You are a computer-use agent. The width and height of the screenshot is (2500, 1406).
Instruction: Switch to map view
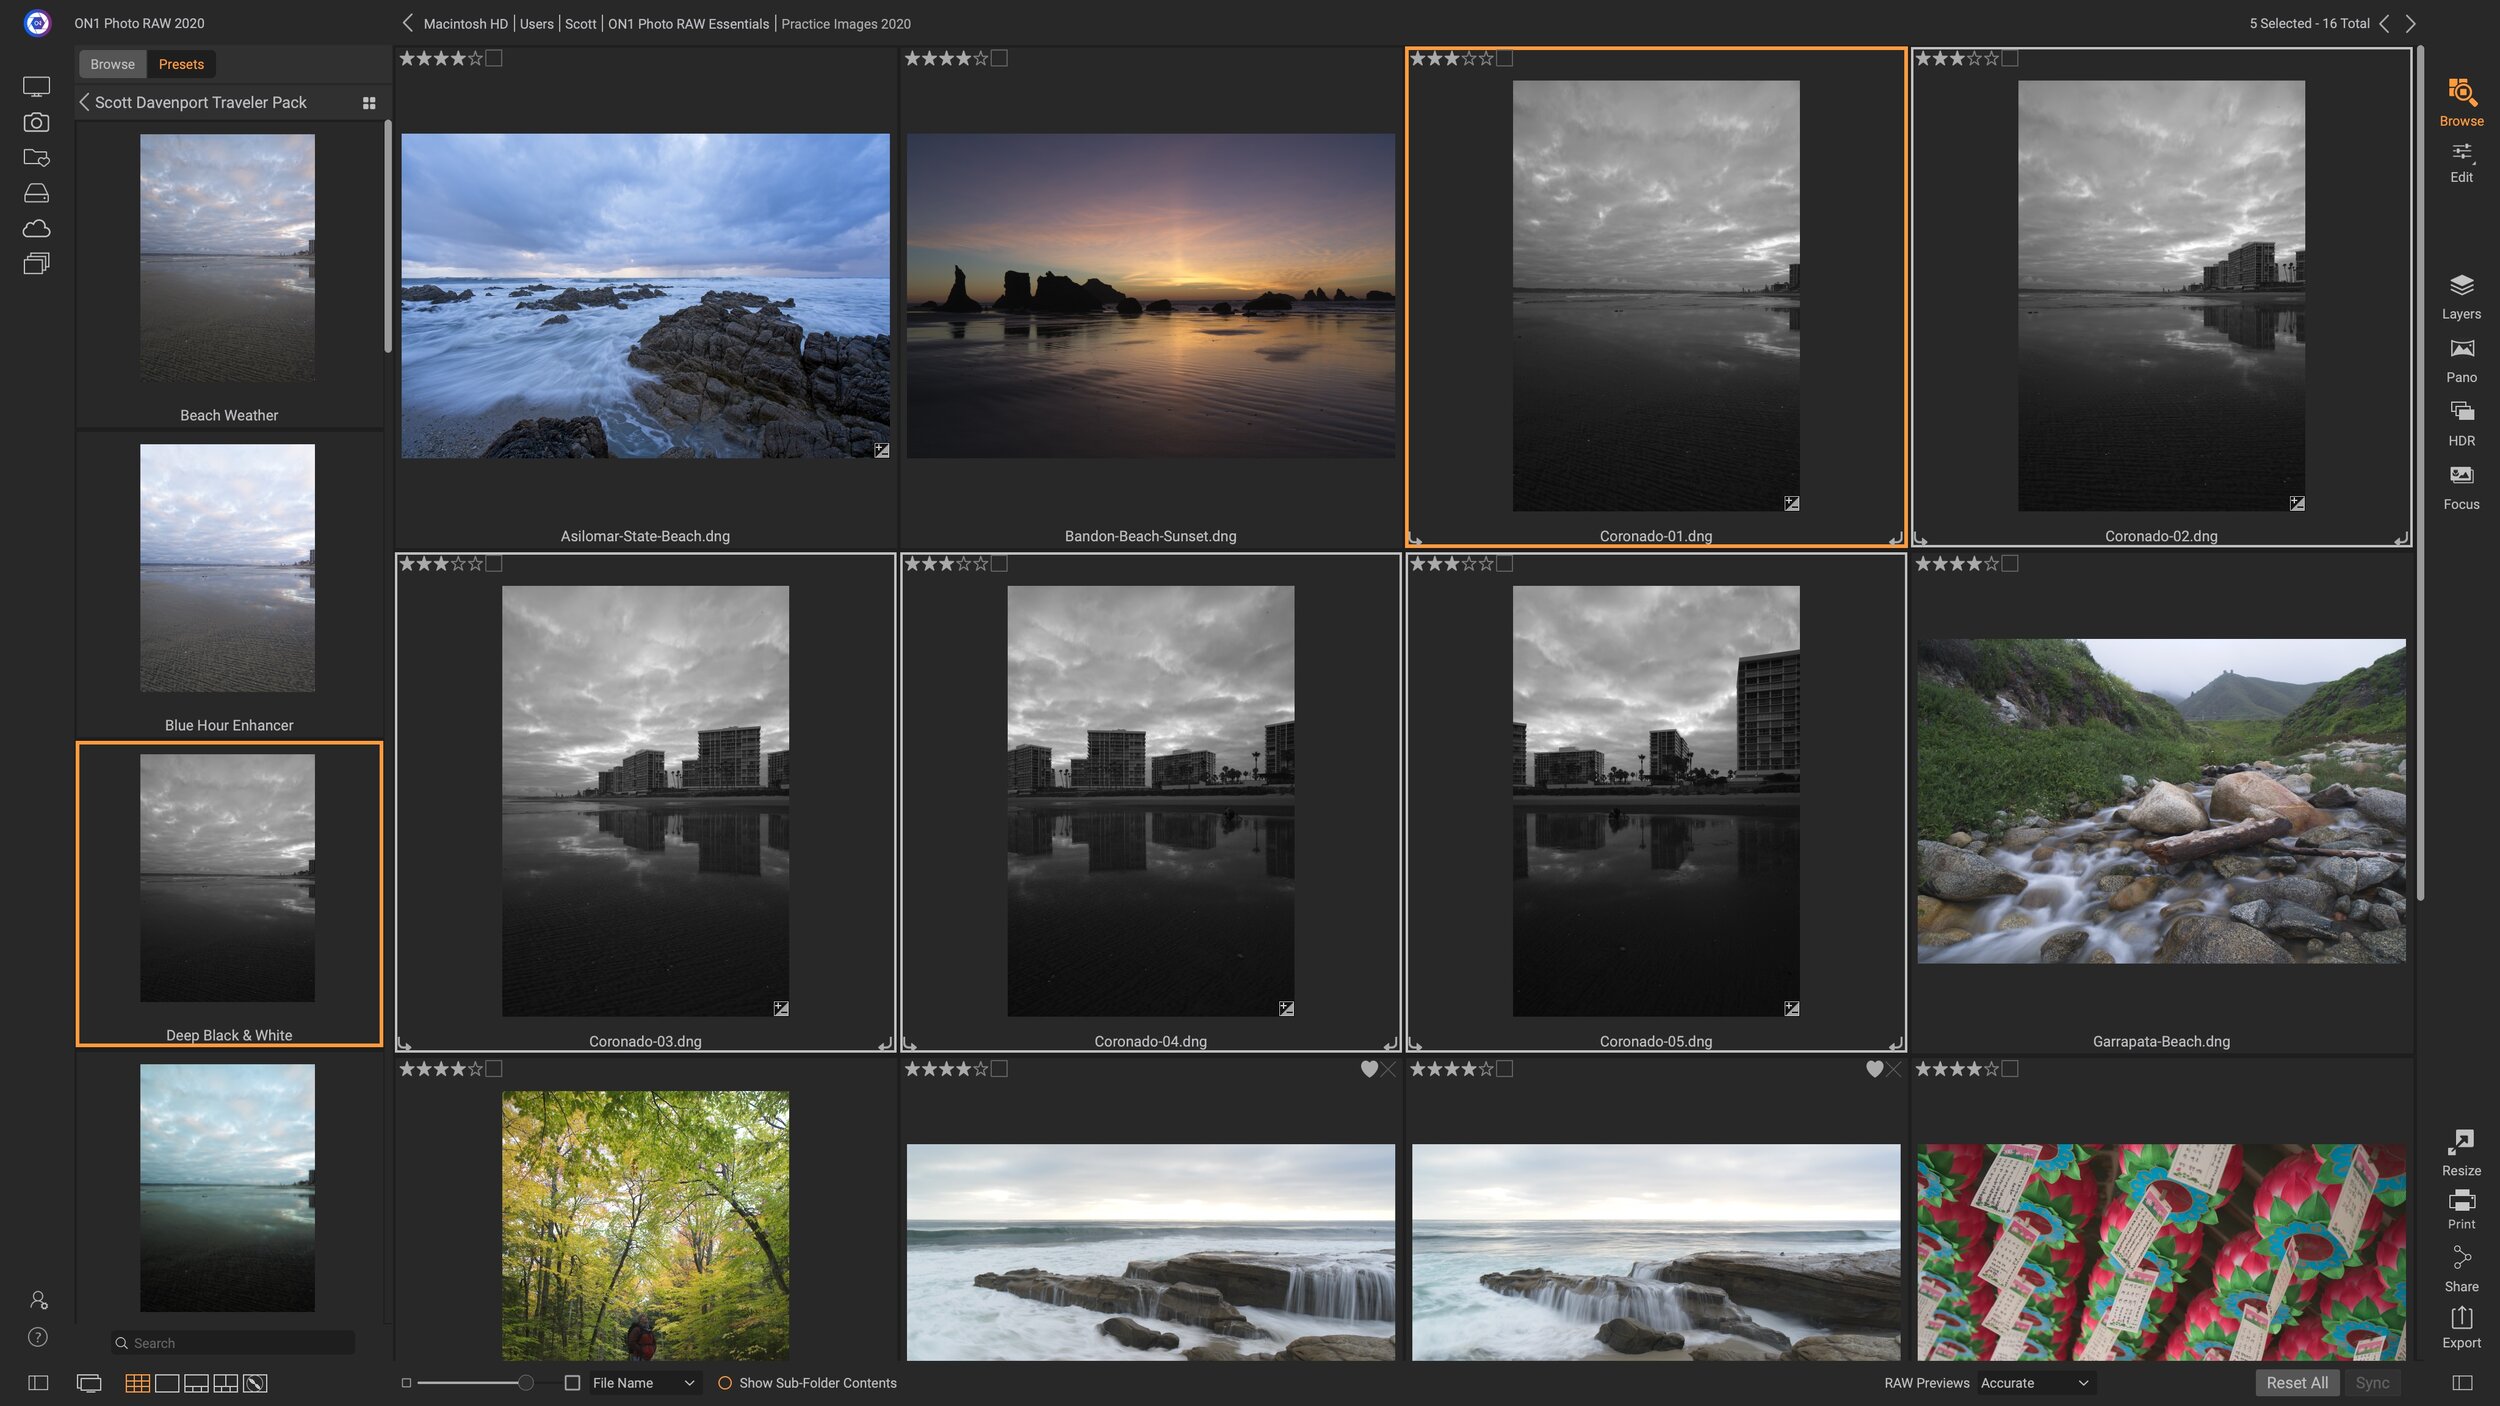[x=255, y=1383]
